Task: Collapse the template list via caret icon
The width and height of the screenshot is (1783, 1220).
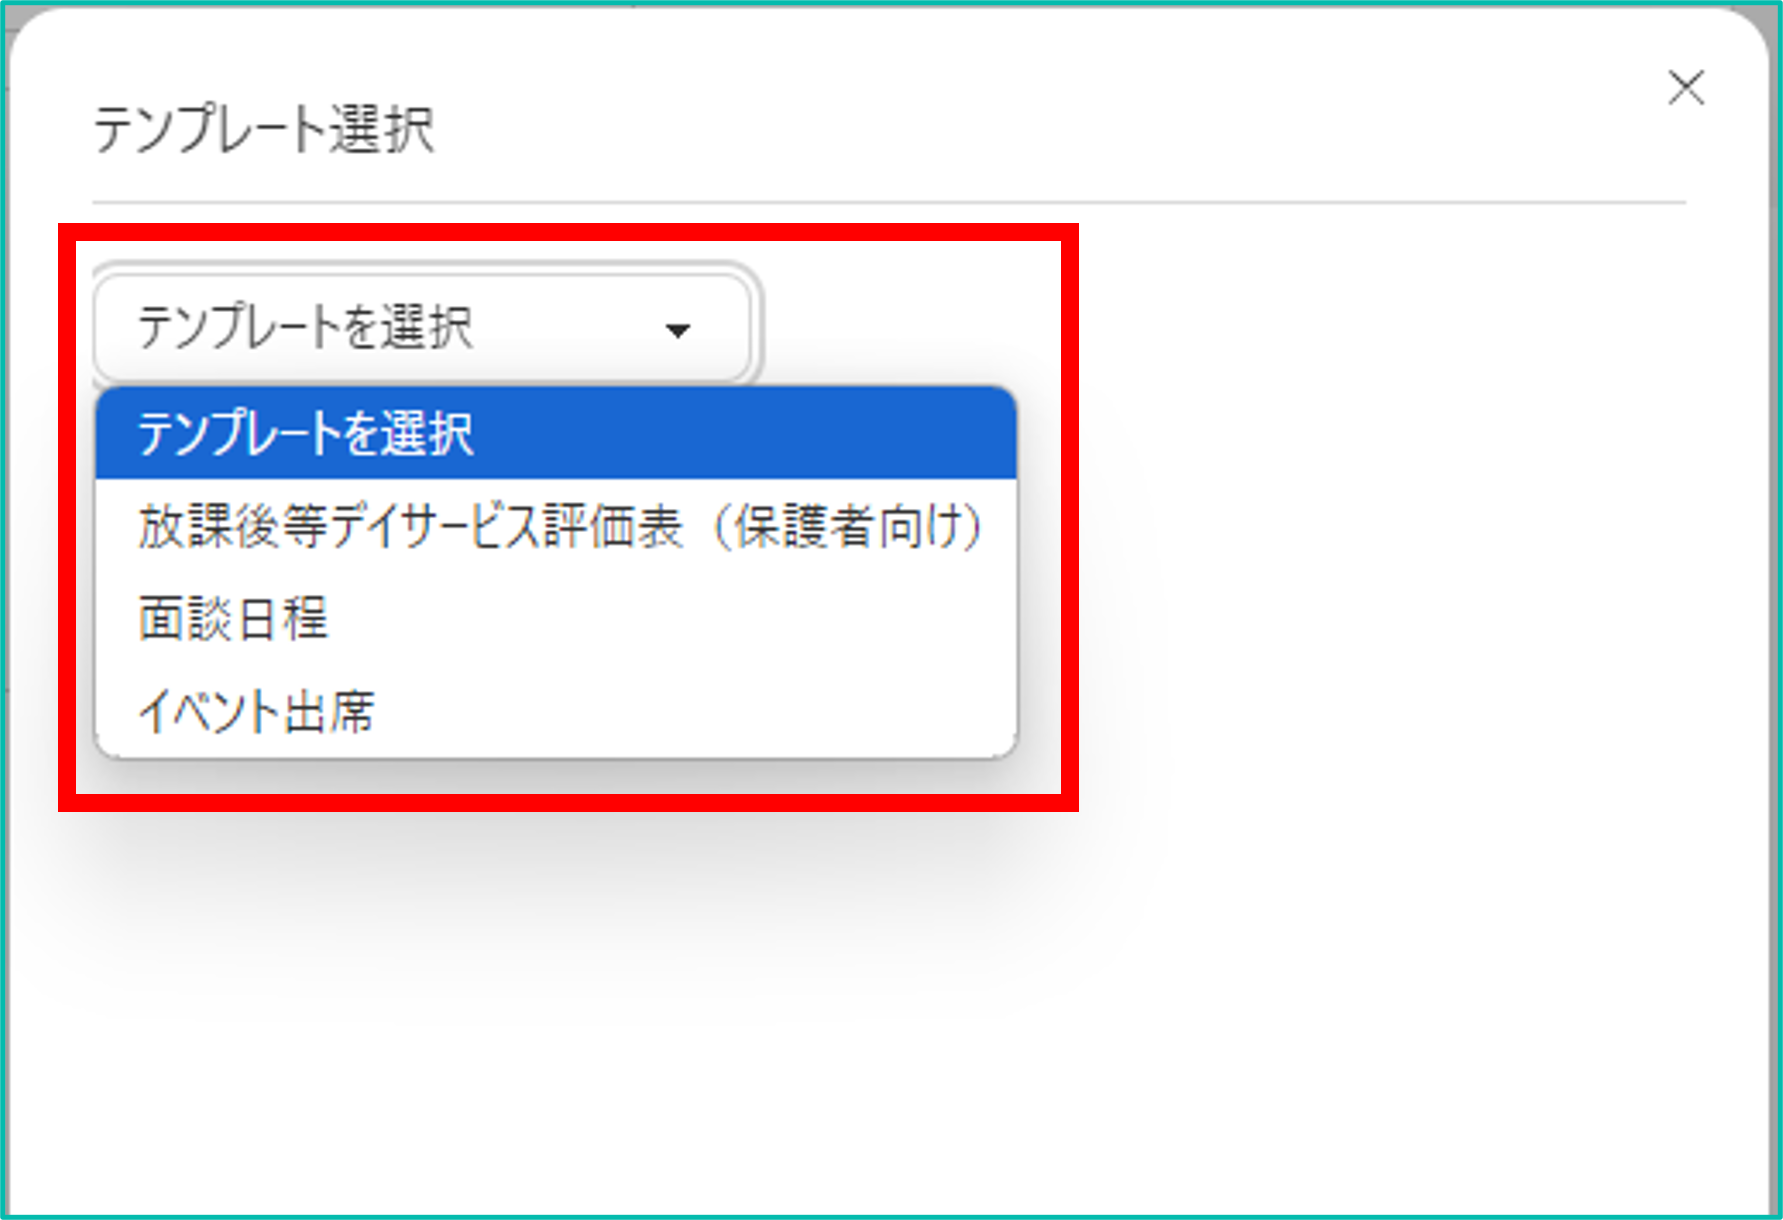Action: coord(678,330)
